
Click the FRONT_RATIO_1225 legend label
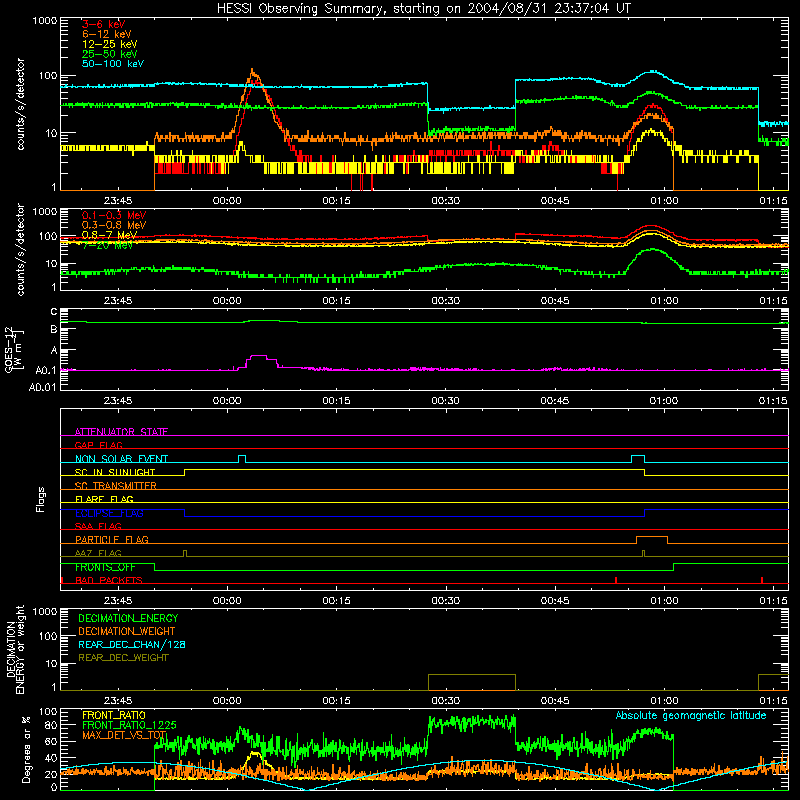point(129,725)
